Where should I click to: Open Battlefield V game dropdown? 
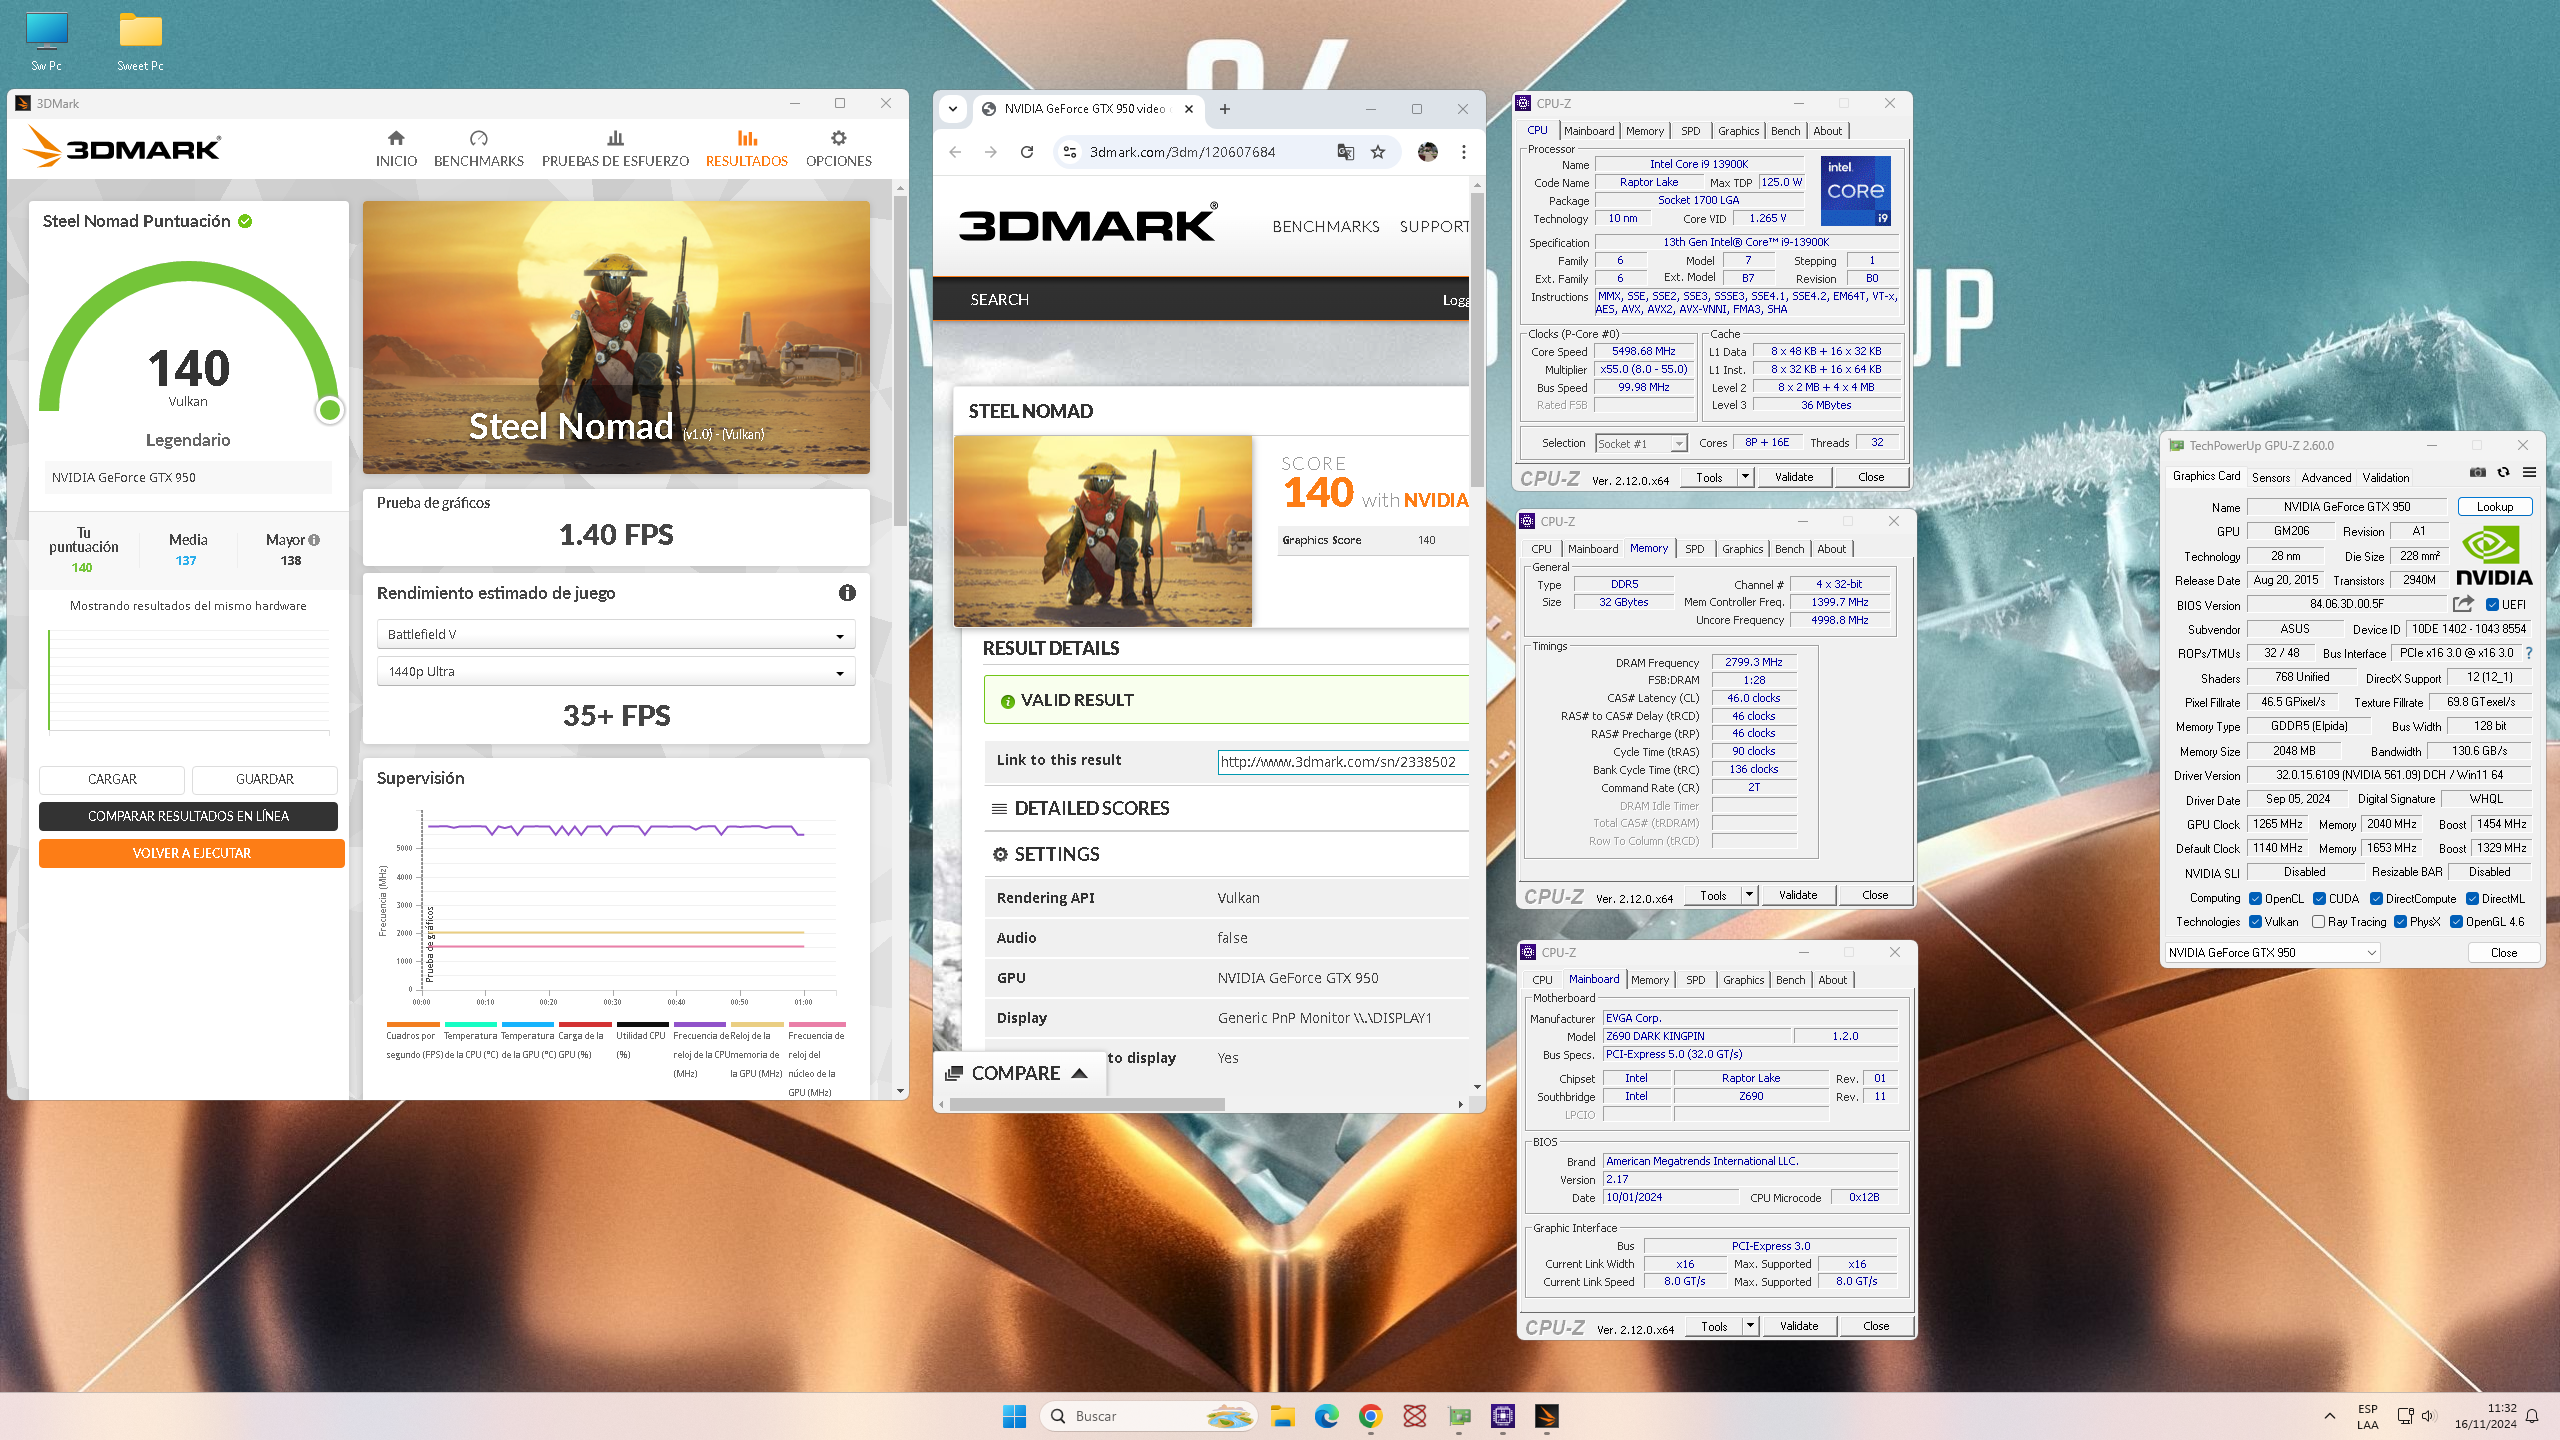616,634
